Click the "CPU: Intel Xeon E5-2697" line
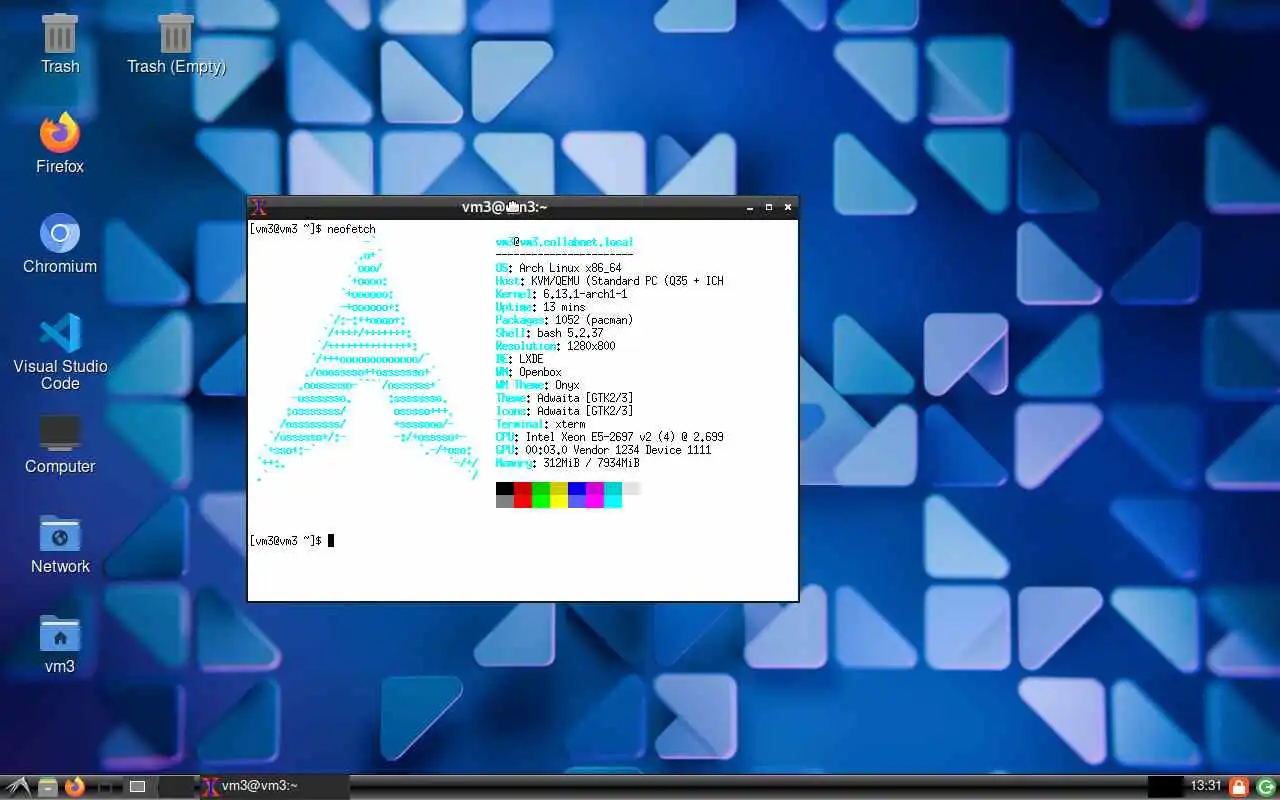 pyautogui.click(x=609, y=437)
